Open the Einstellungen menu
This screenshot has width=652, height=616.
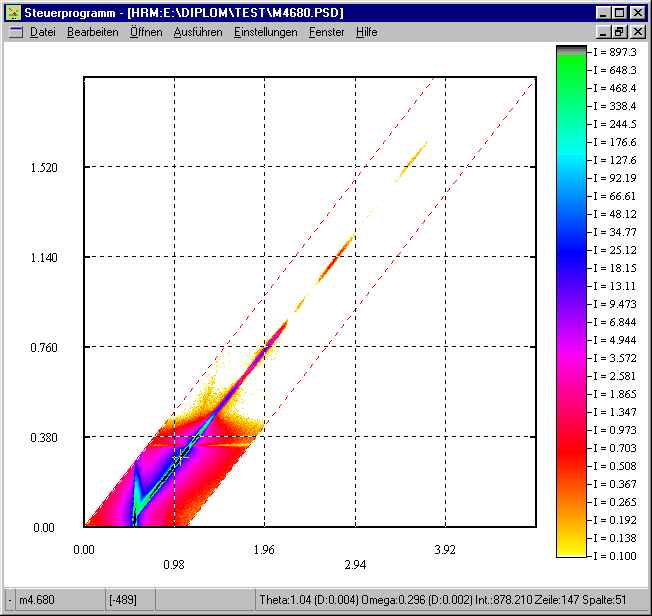(265, 32)
